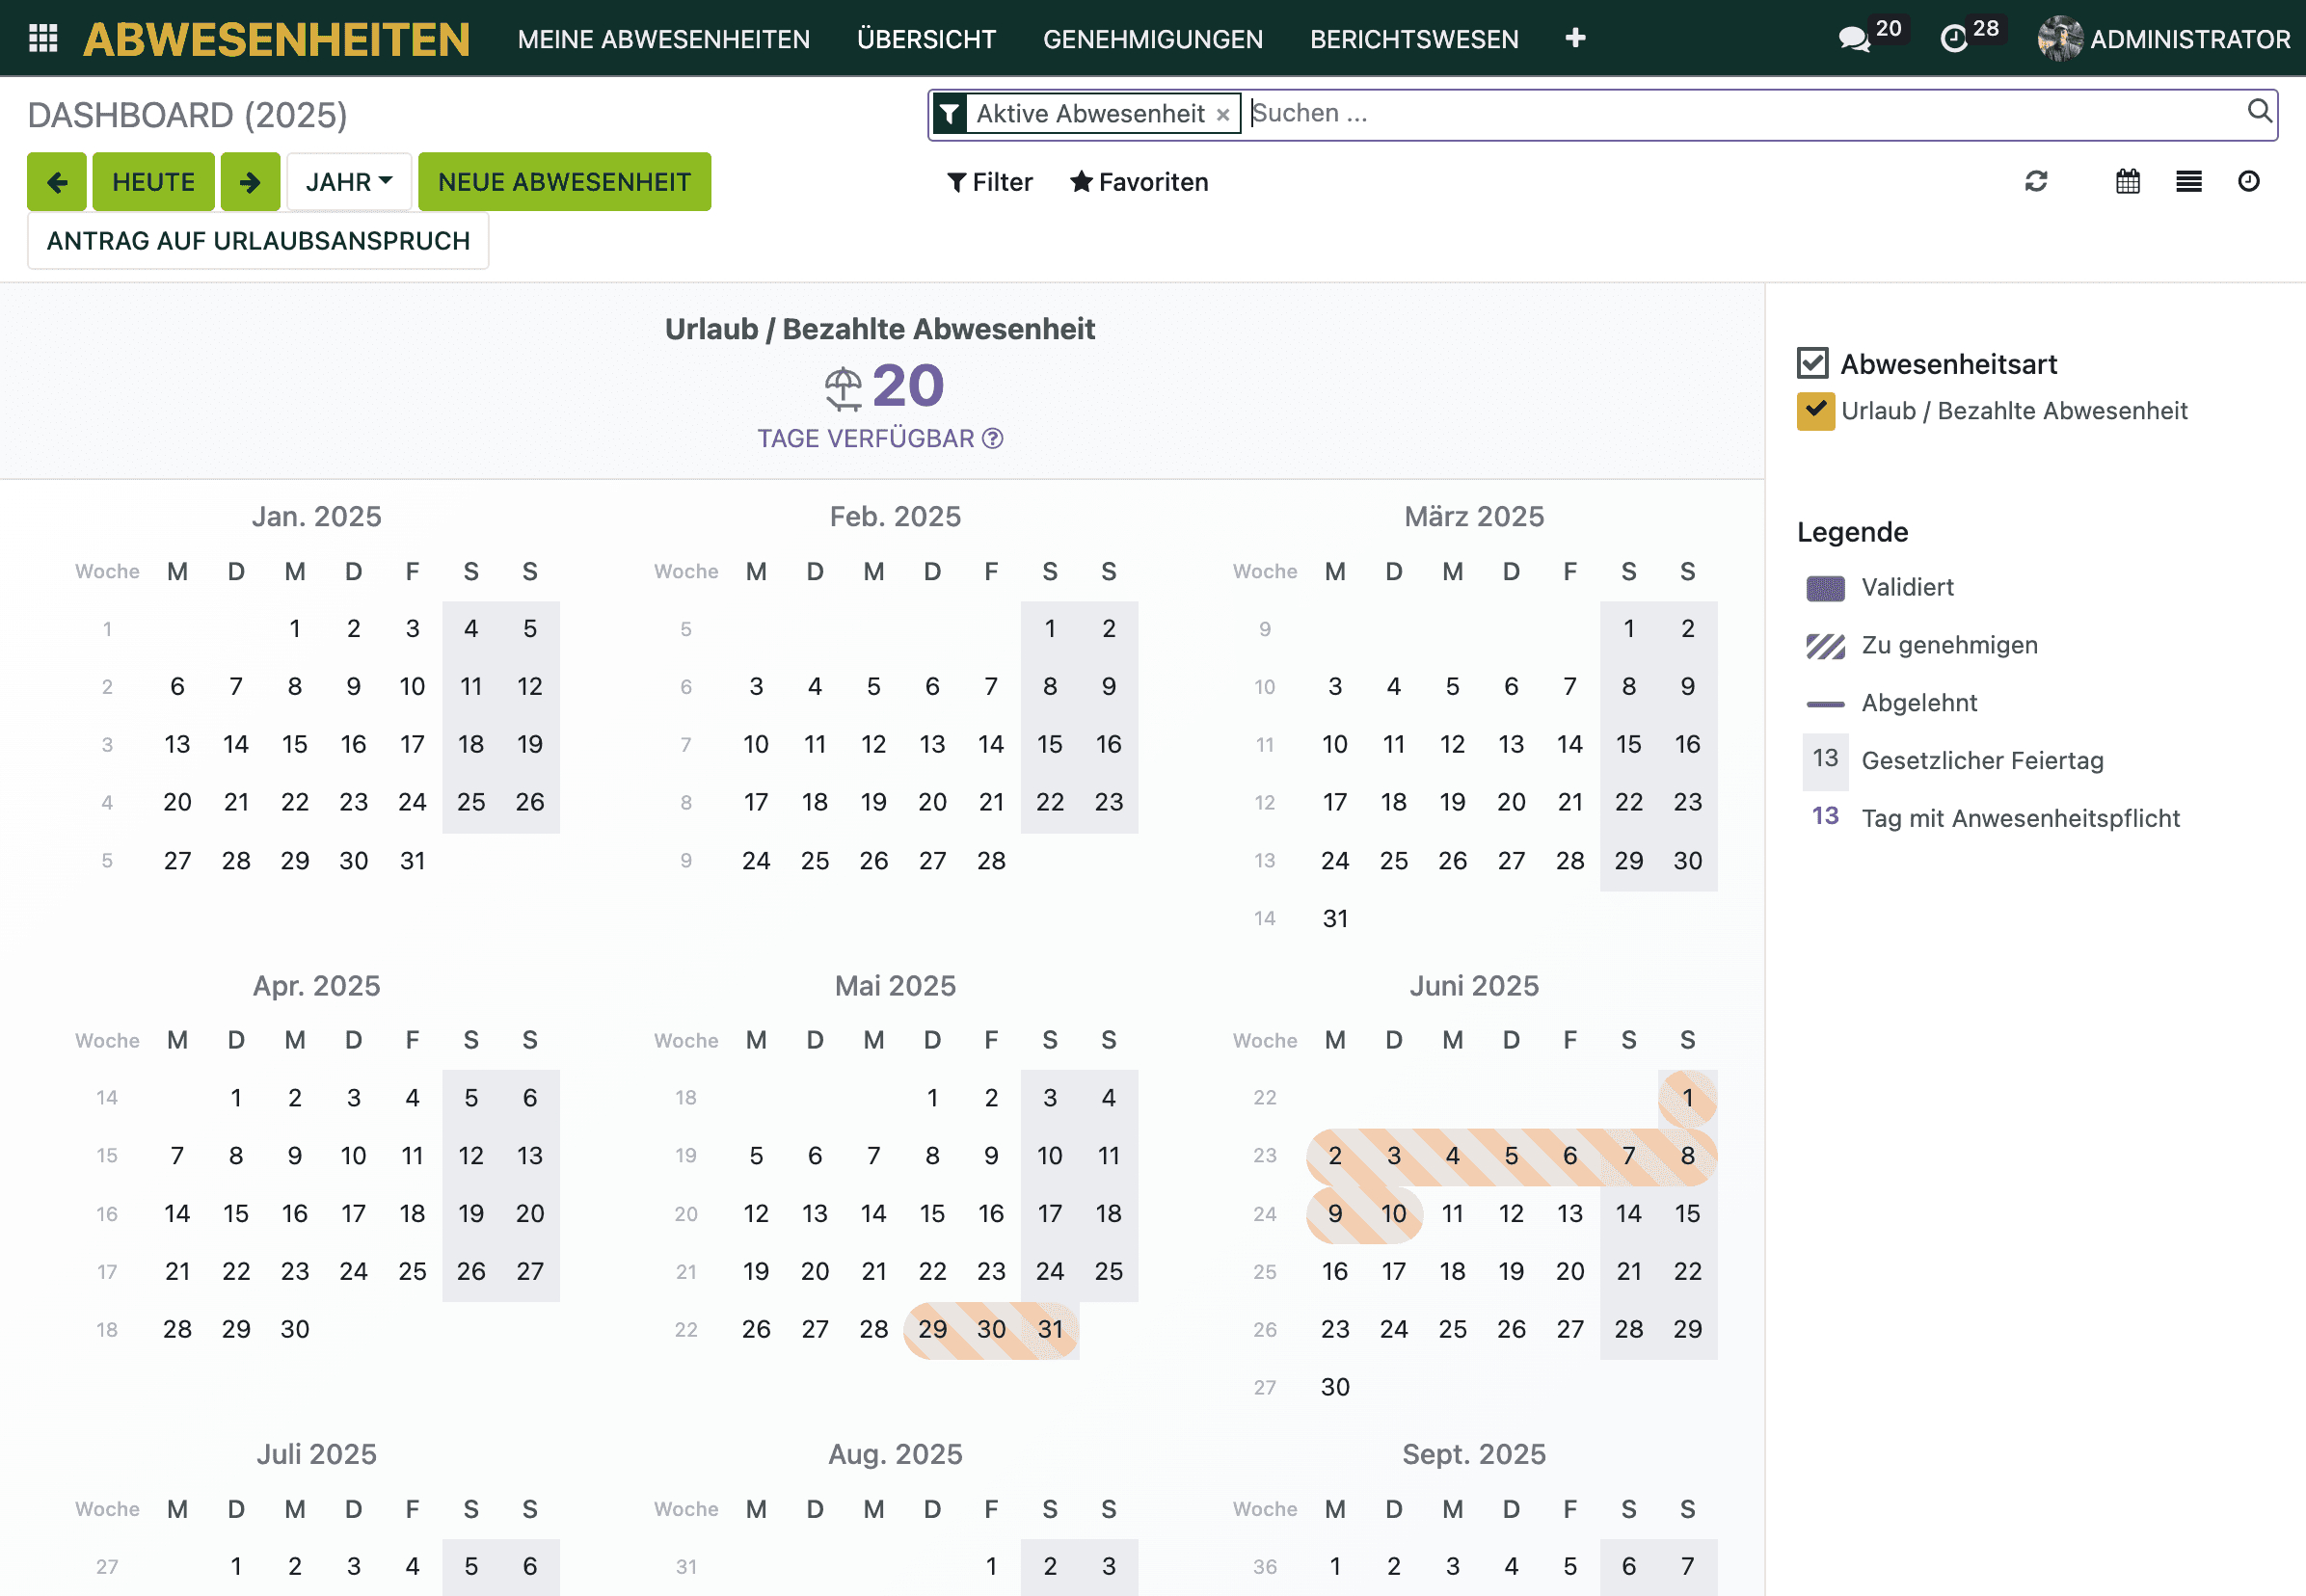
Task: Open the Genehmigungen menu
Action: pos(1152,39)
